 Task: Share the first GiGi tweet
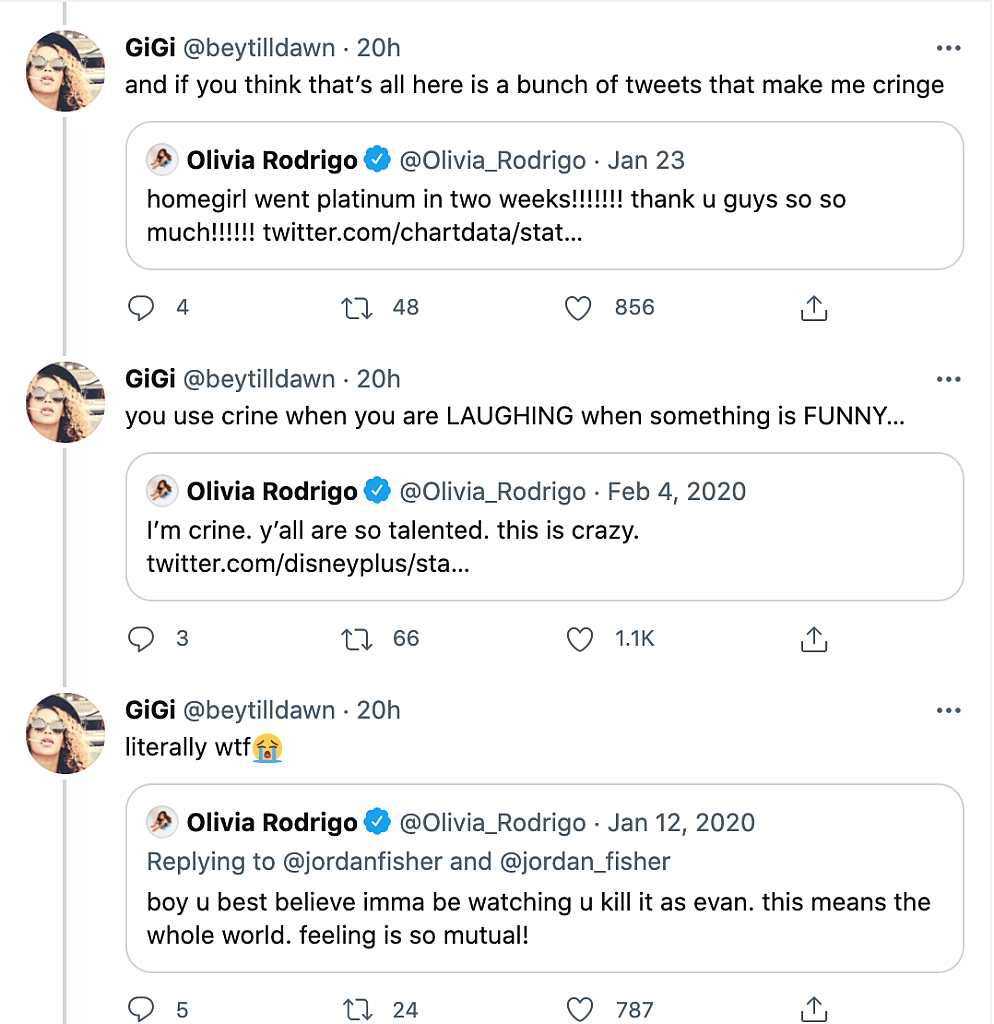point(814,308)
